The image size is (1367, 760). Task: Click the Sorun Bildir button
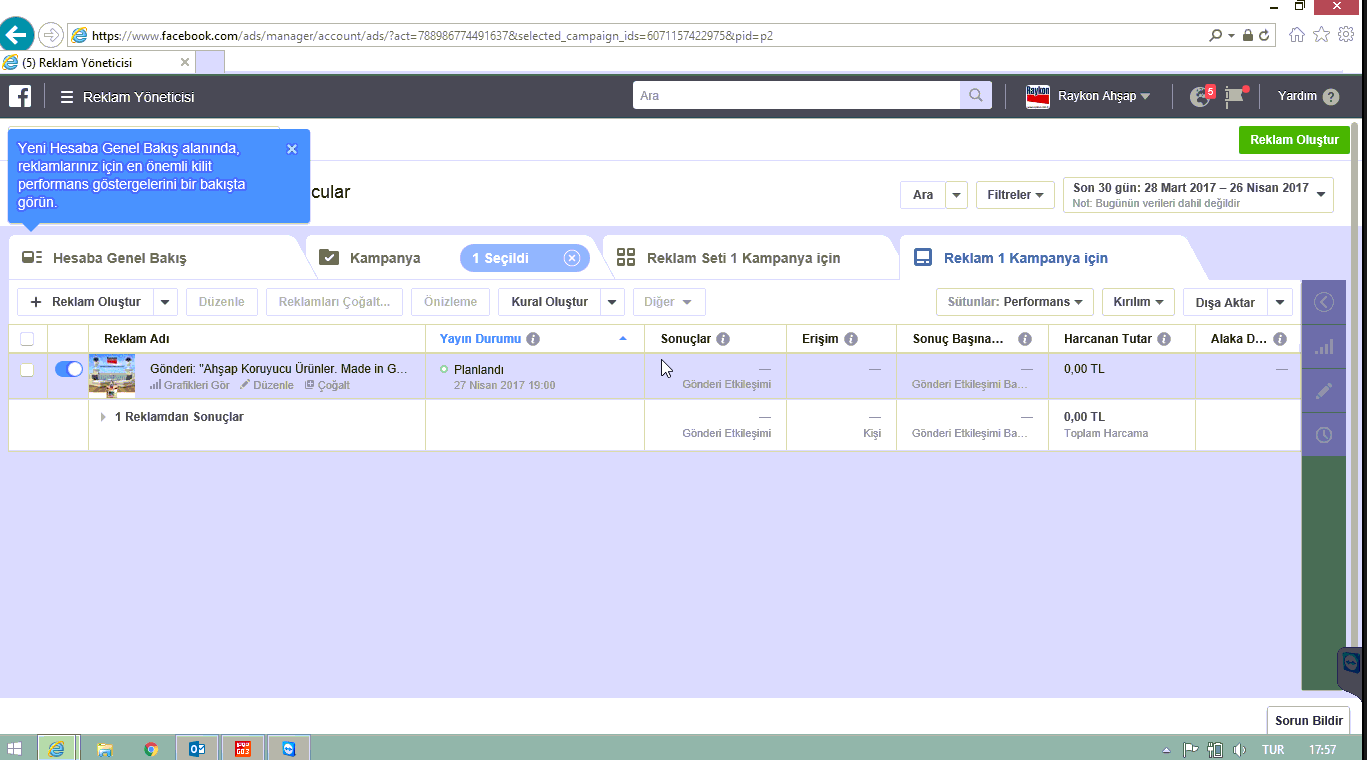click(1308, 720)
